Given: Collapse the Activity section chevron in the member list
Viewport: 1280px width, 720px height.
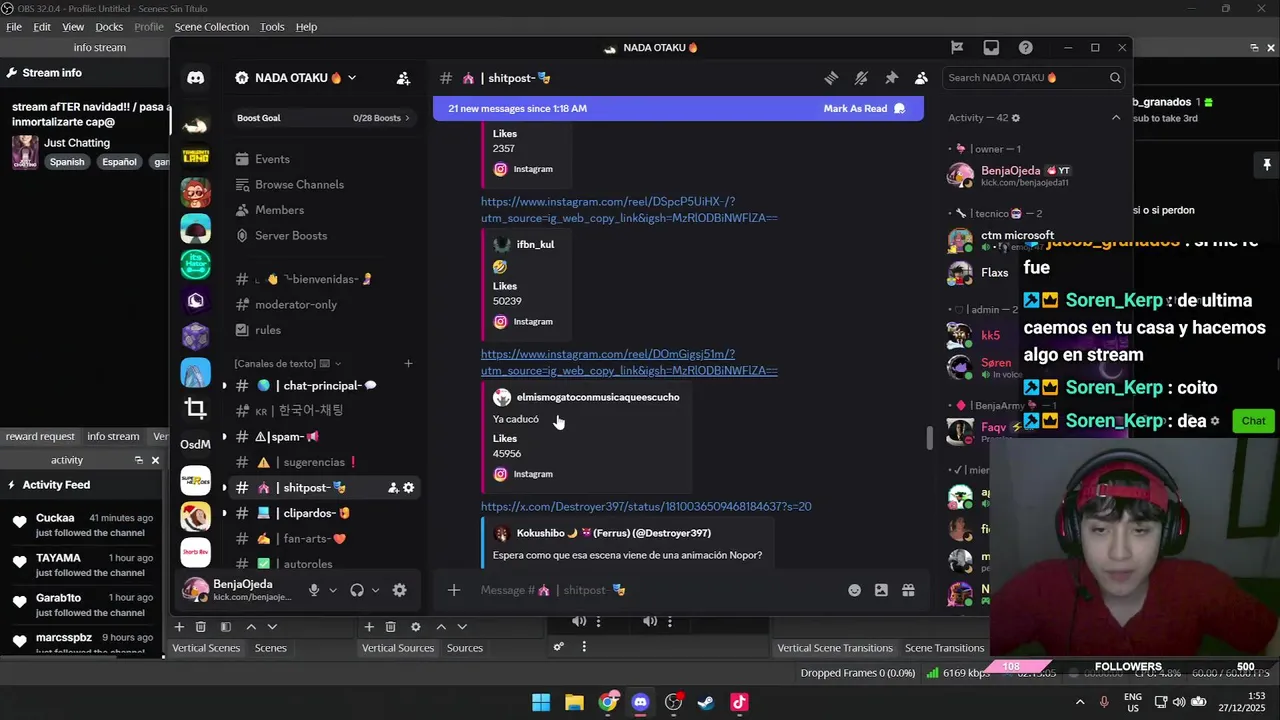Looking at the screenshot, I should click(1116, 118).
